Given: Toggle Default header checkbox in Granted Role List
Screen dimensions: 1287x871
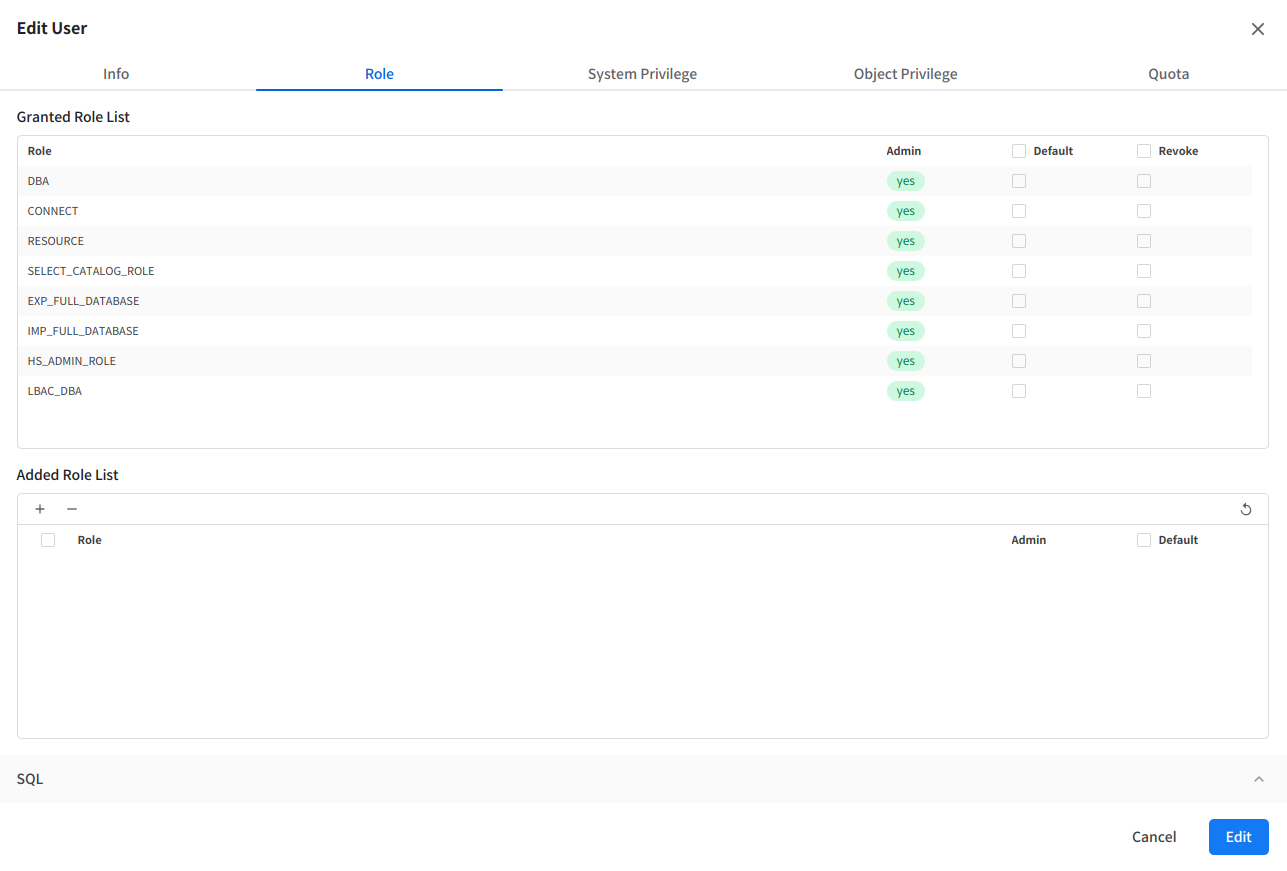Looking at the screenshot, I should (x=1019, y=151).
